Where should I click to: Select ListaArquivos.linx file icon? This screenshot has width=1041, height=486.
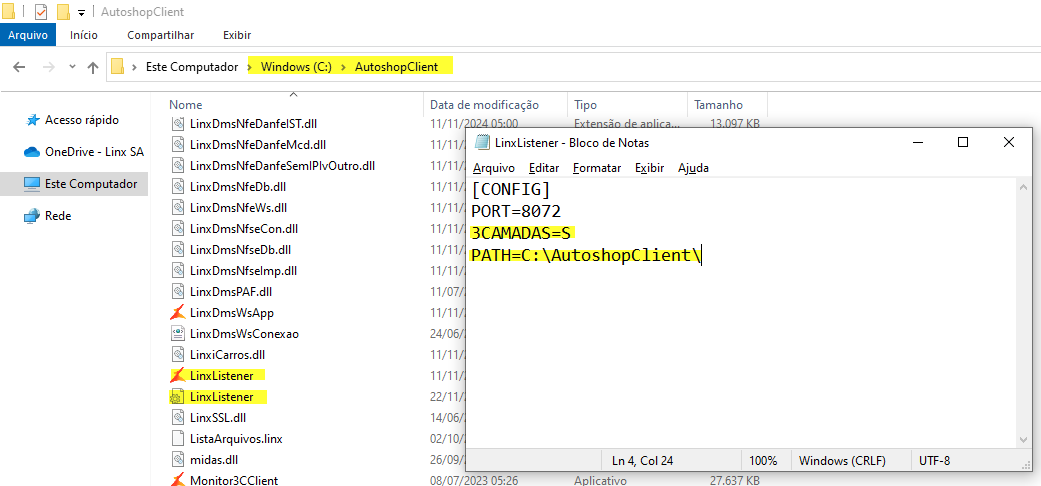coord(177,439)
